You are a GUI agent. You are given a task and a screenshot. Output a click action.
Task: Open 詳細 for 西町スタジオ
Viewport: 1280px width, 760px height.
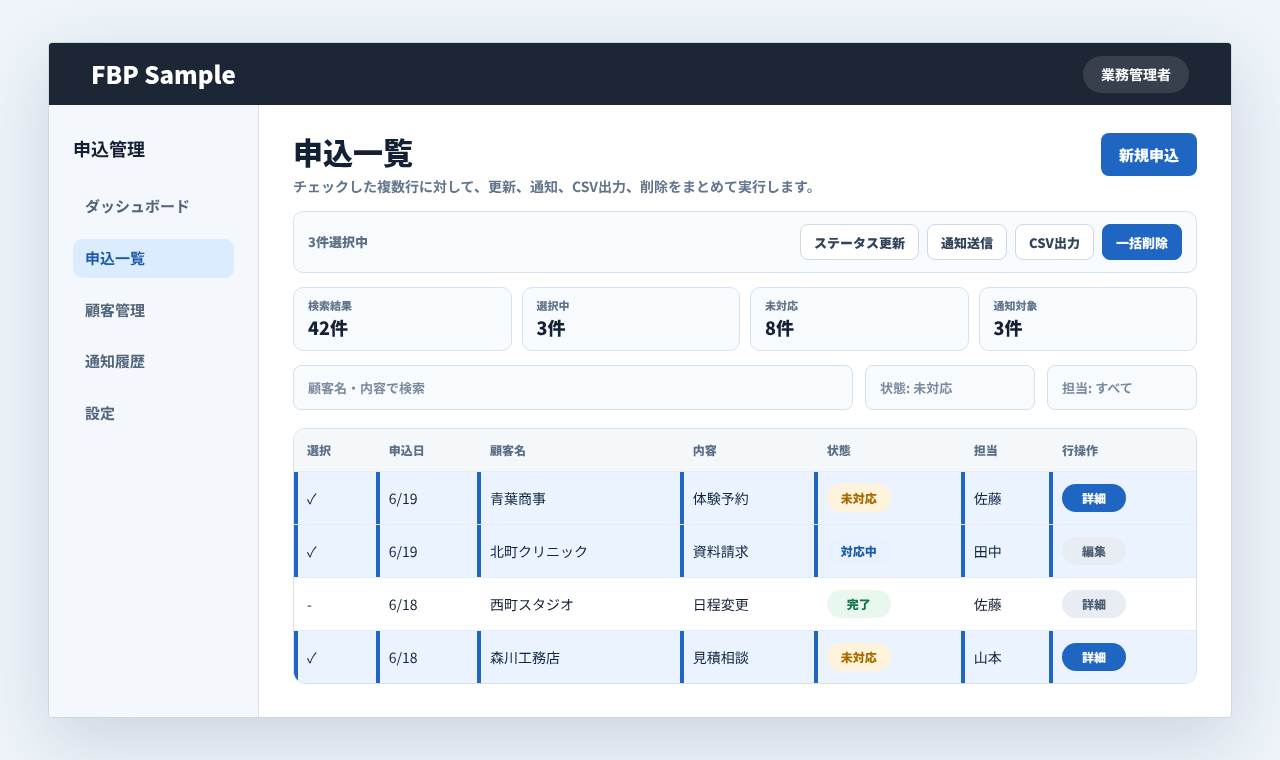1094,604
